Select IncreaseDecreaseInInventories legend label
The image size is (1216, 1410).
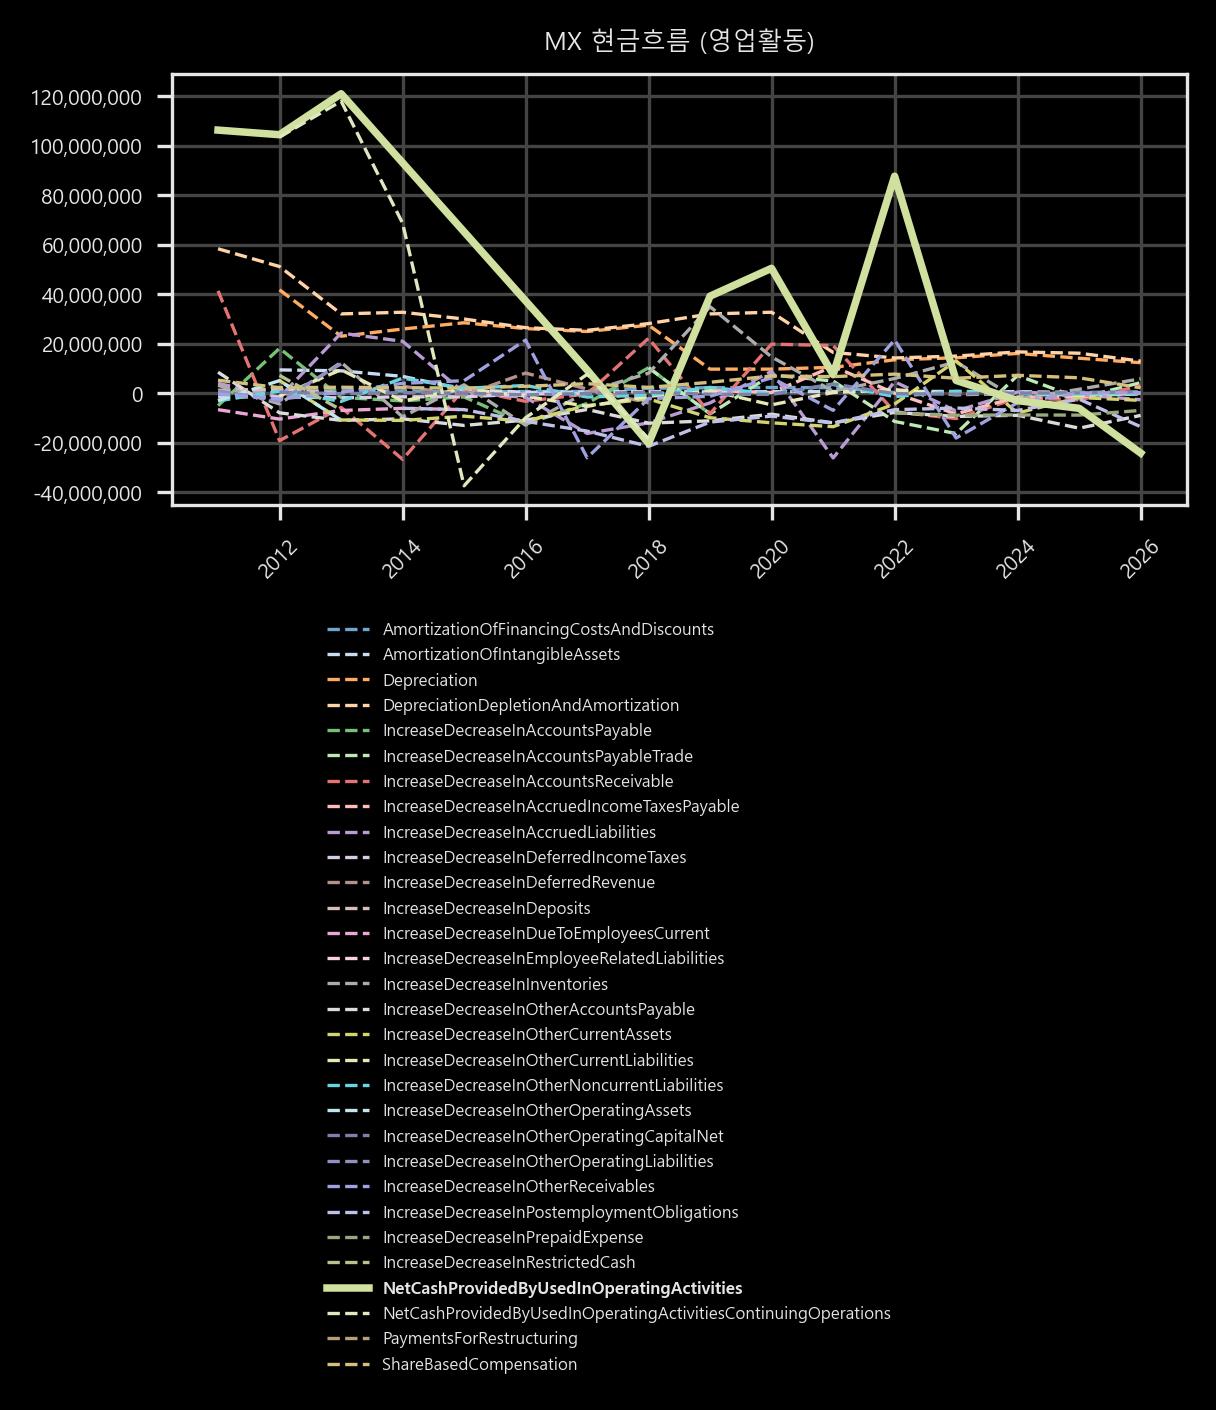pyautogui.click(x=495, y=984)
